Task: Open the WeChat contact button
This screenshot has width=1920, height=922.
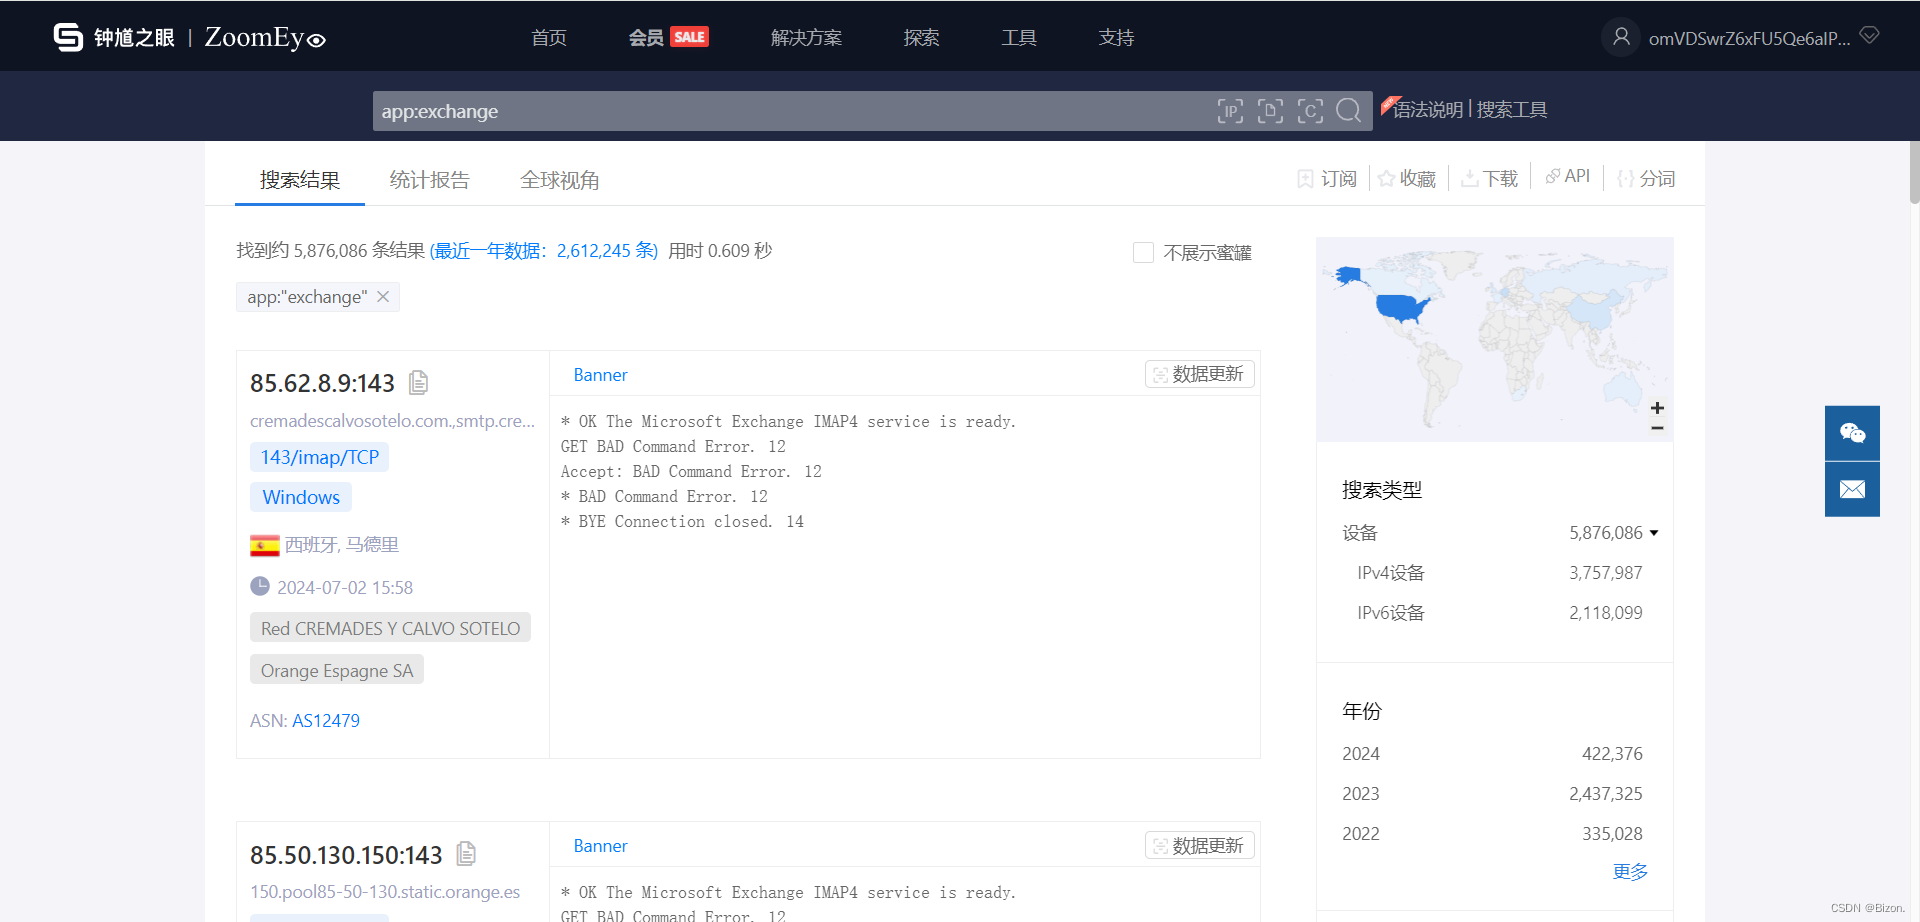Action: pyautogui.click(x=1852, y=433)
